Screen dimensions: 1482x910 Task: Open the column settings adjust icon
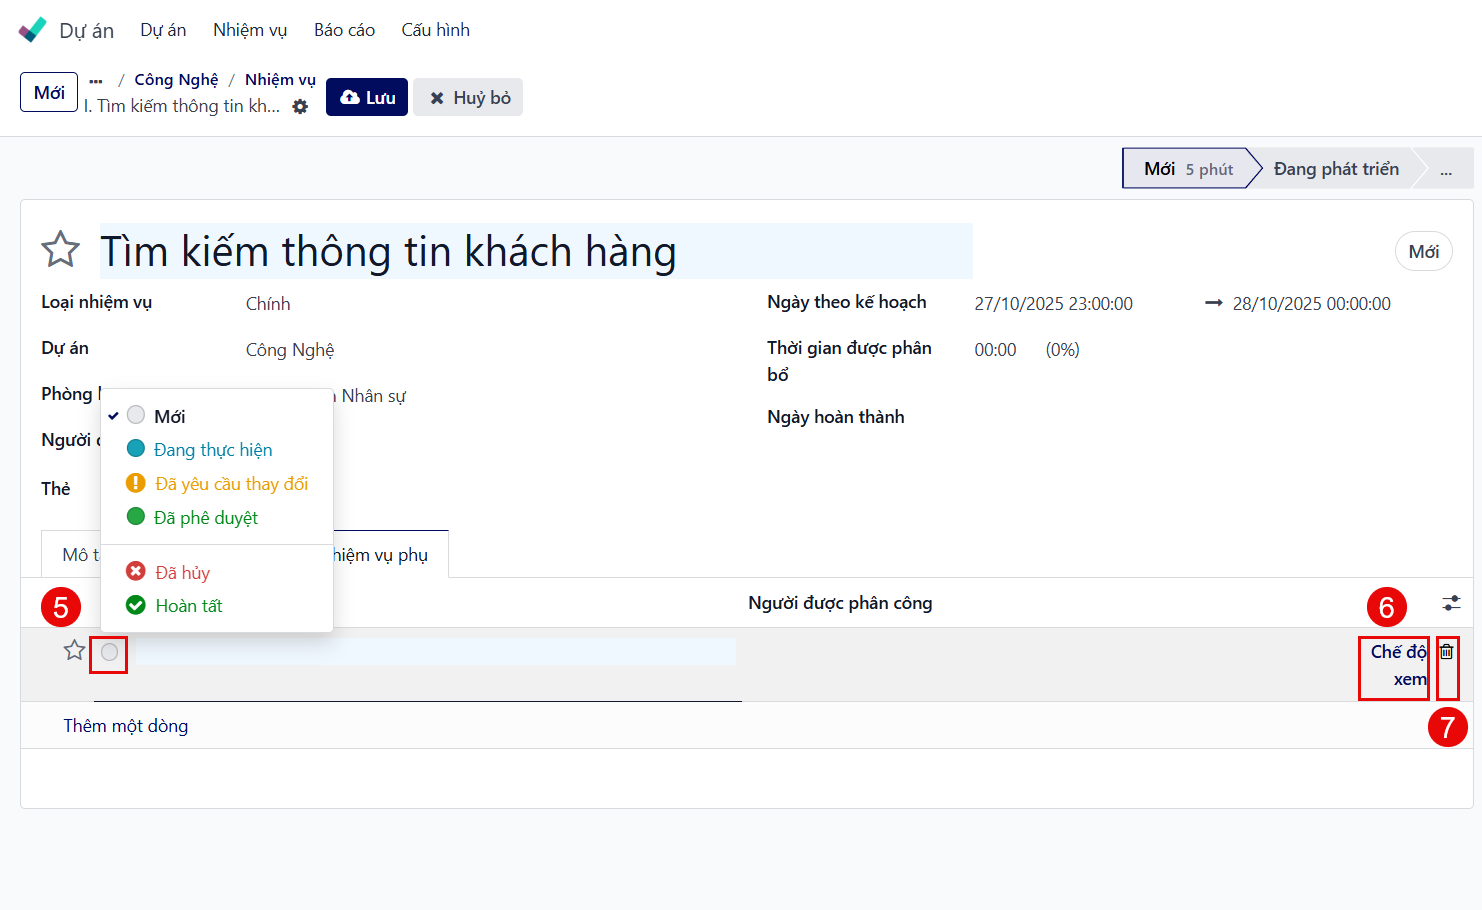pos(1450,603)
